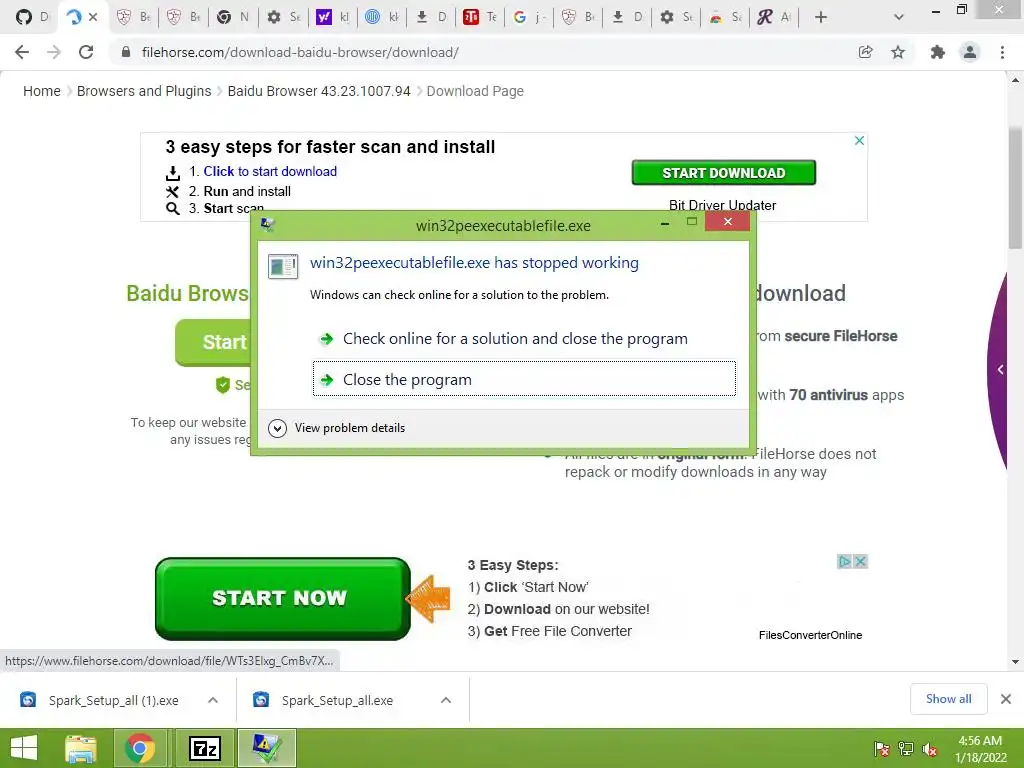Expand options for Spark_Setup_all.exe

pyautogui.click(x=446, y=700)
